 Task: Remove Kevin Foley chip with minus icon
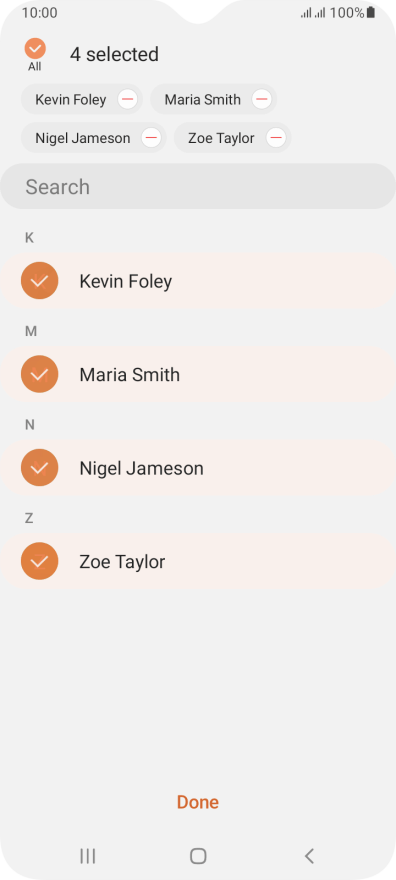pos(128,99)
